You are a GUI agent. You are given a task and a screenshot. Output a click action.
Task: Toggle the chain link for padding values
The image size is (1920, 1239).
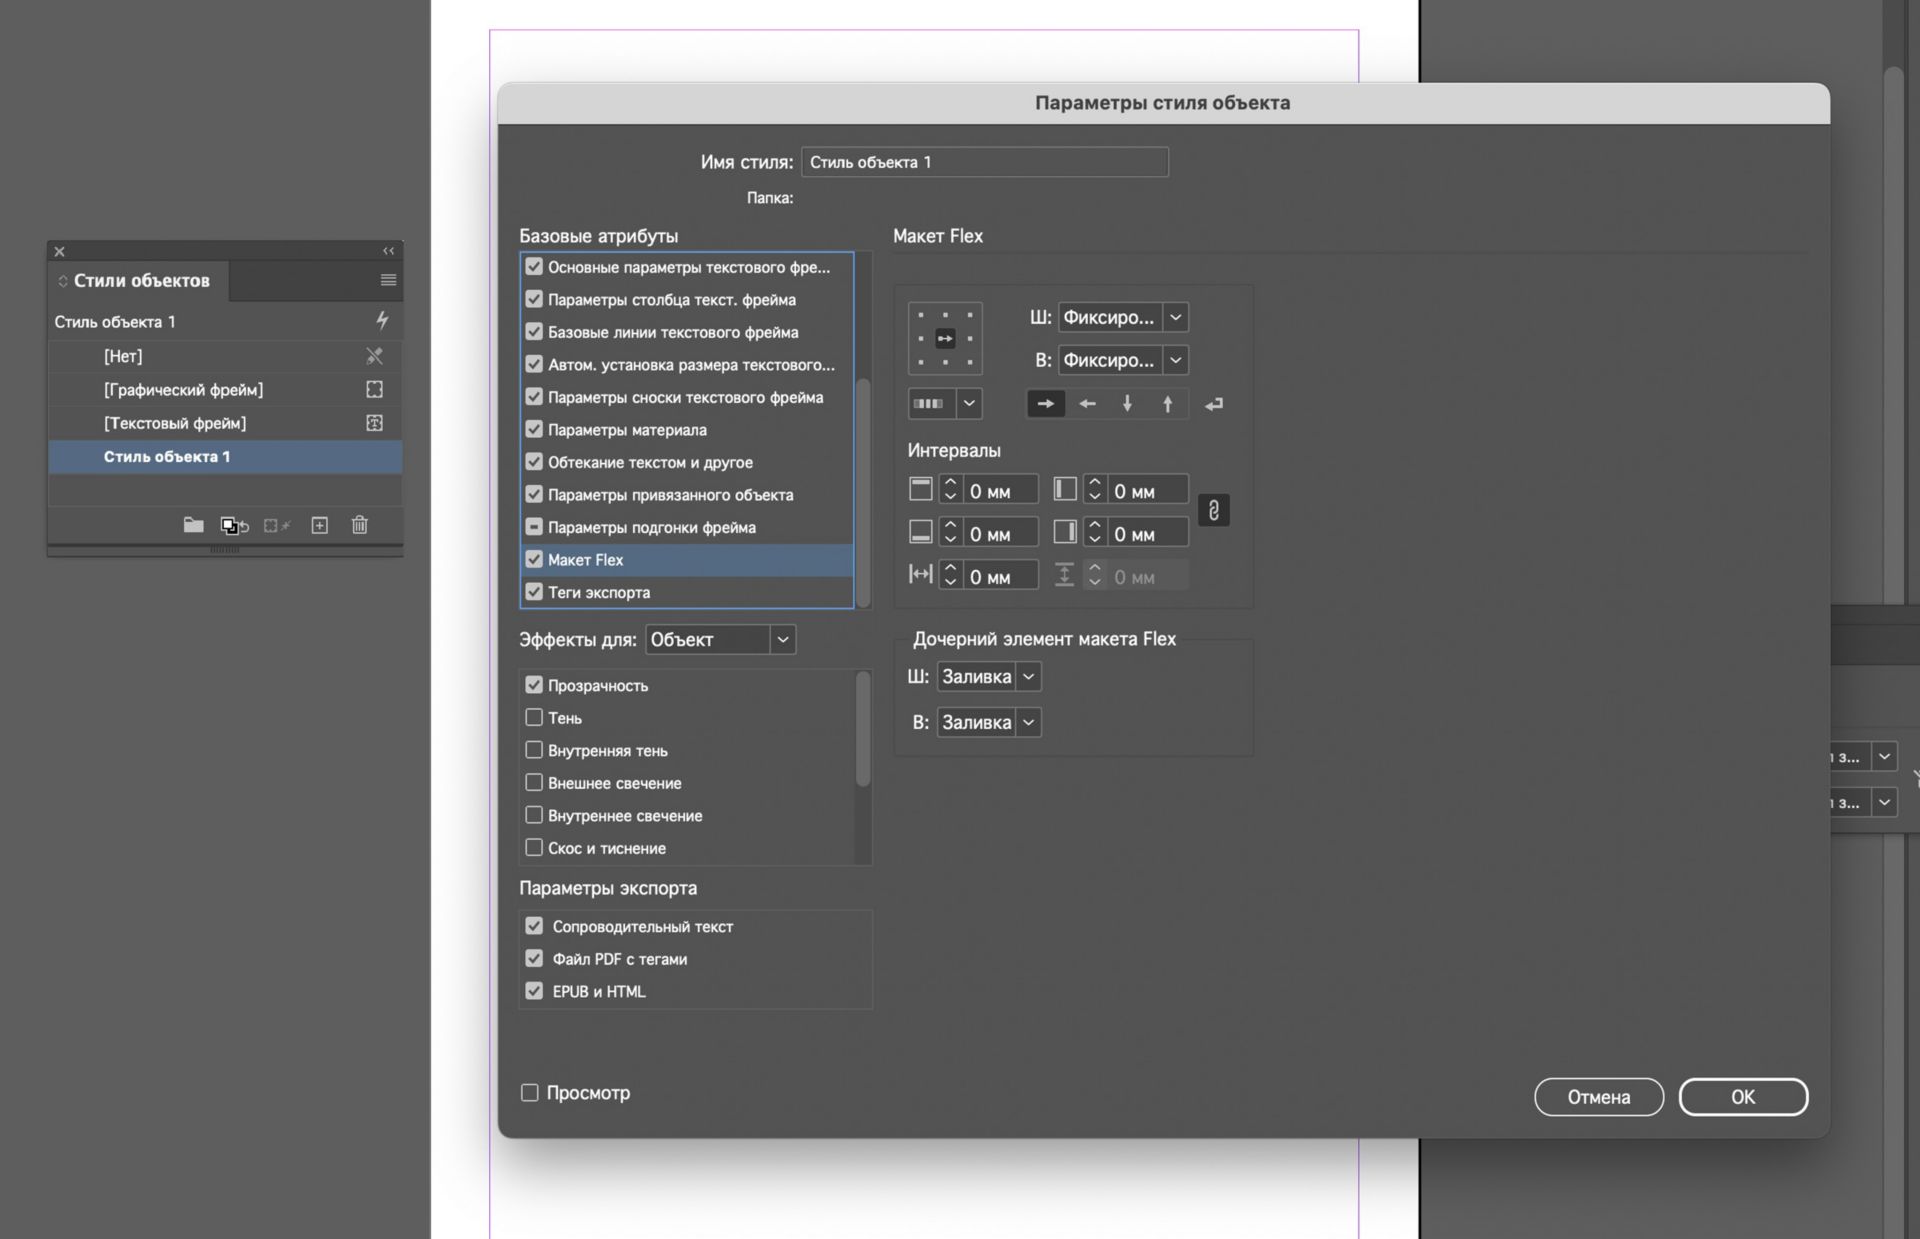point(1213,511)
